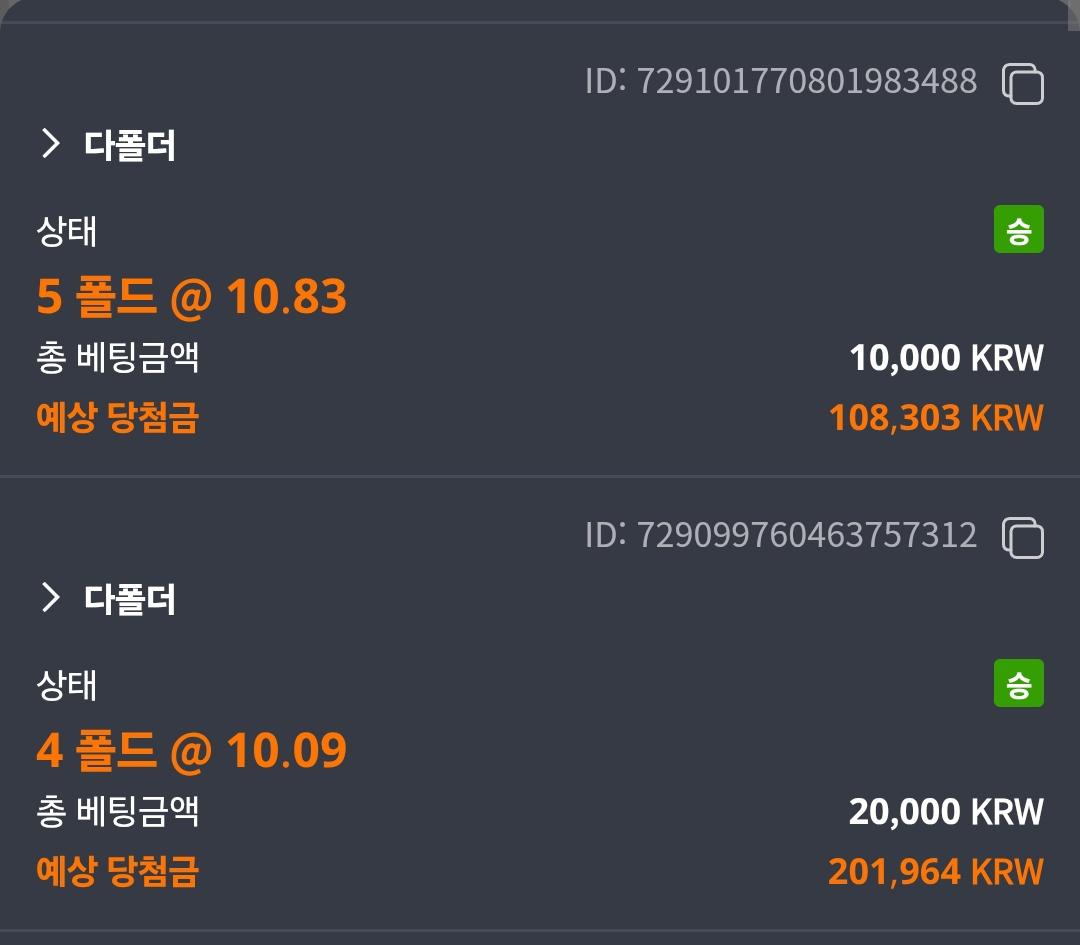Tap 예상 당첨금 label in first bet
Viewport: 1080px width, 945px height.
pos(117,418)
